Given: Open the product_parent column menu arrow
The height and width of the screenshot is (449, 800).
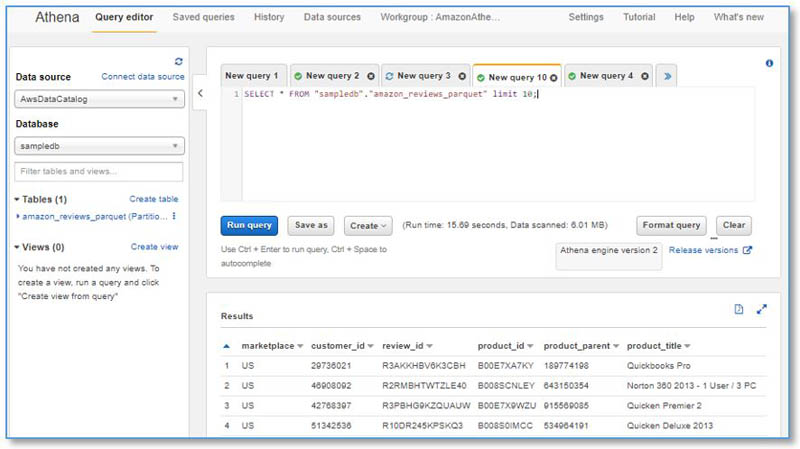Looking at the screenshot, I should (616, 346).
